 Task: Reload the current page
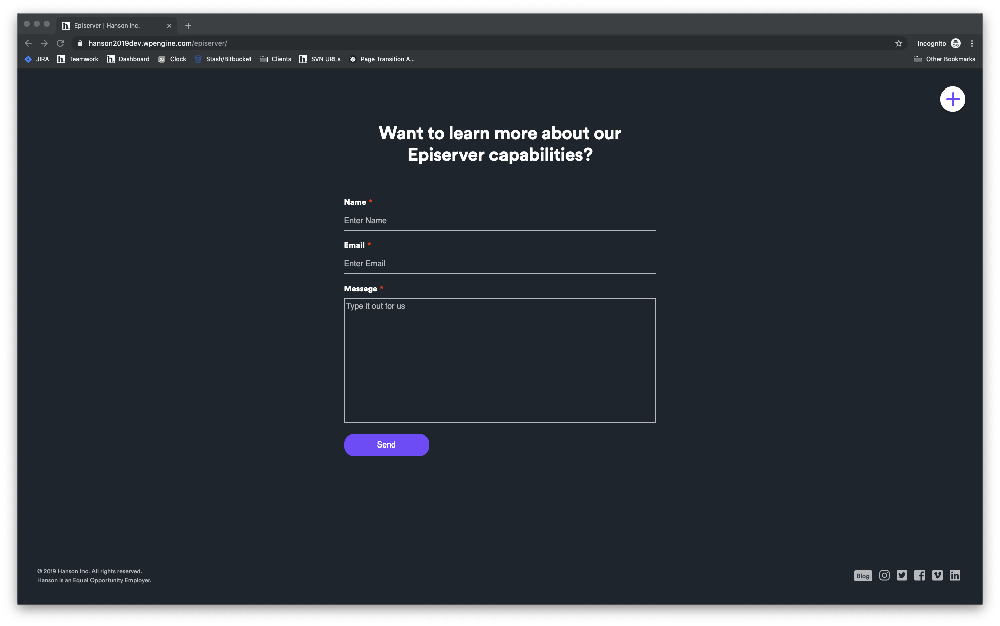61,43
